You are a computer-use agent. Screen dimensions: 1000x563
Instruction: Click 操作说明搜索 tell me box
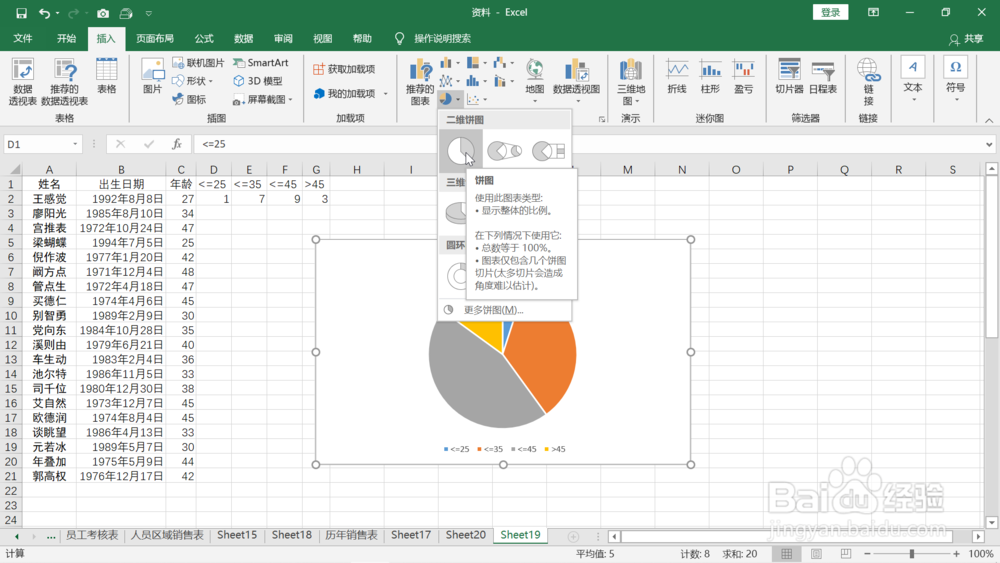tap(442, 38)
